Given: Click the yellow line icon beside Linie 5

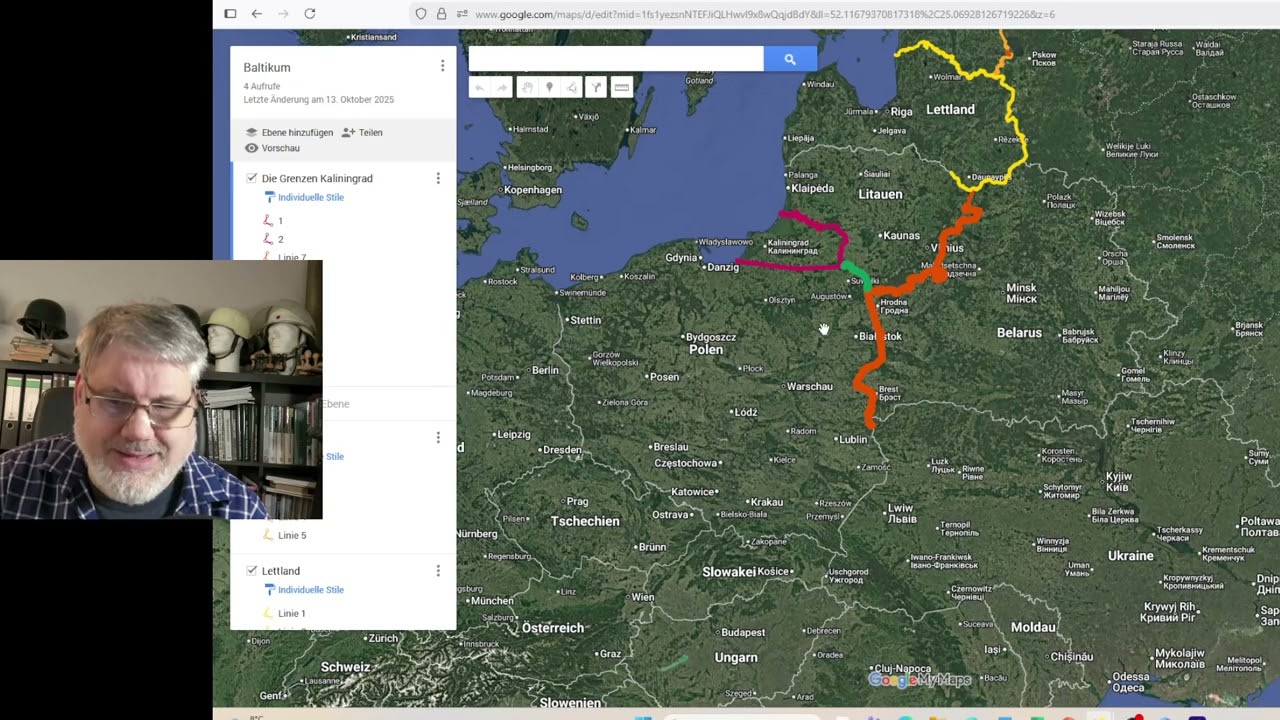Looking at the screenshot, I should click(268, 535).
